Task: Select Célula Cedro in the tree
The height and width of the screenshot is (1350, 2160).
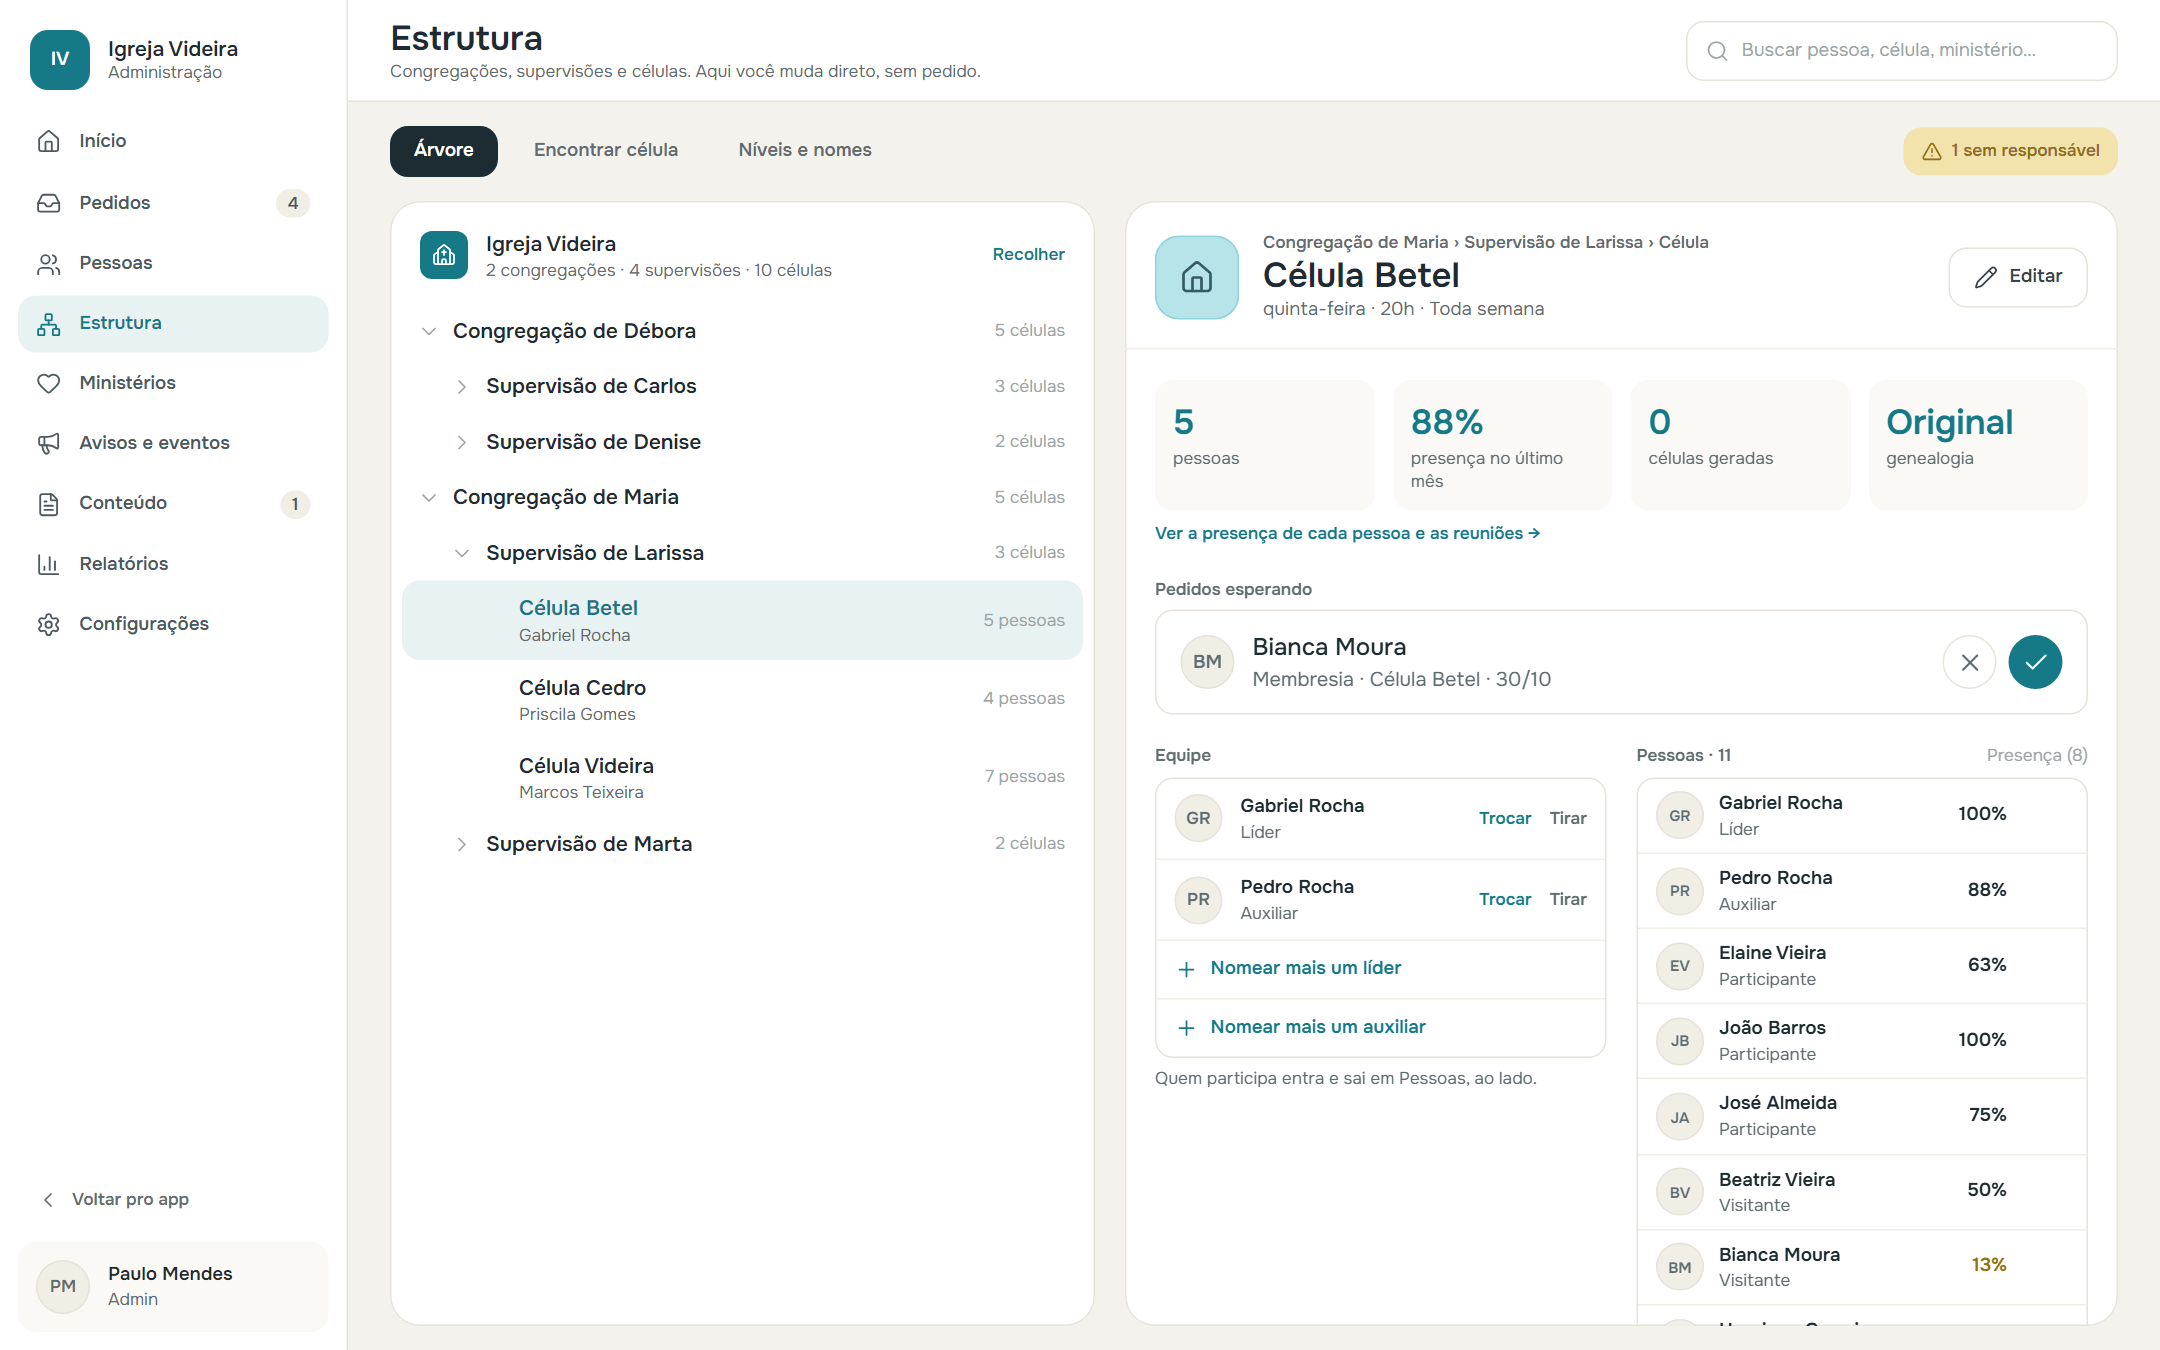Action: pyautogui.click(x=742, y=699)
